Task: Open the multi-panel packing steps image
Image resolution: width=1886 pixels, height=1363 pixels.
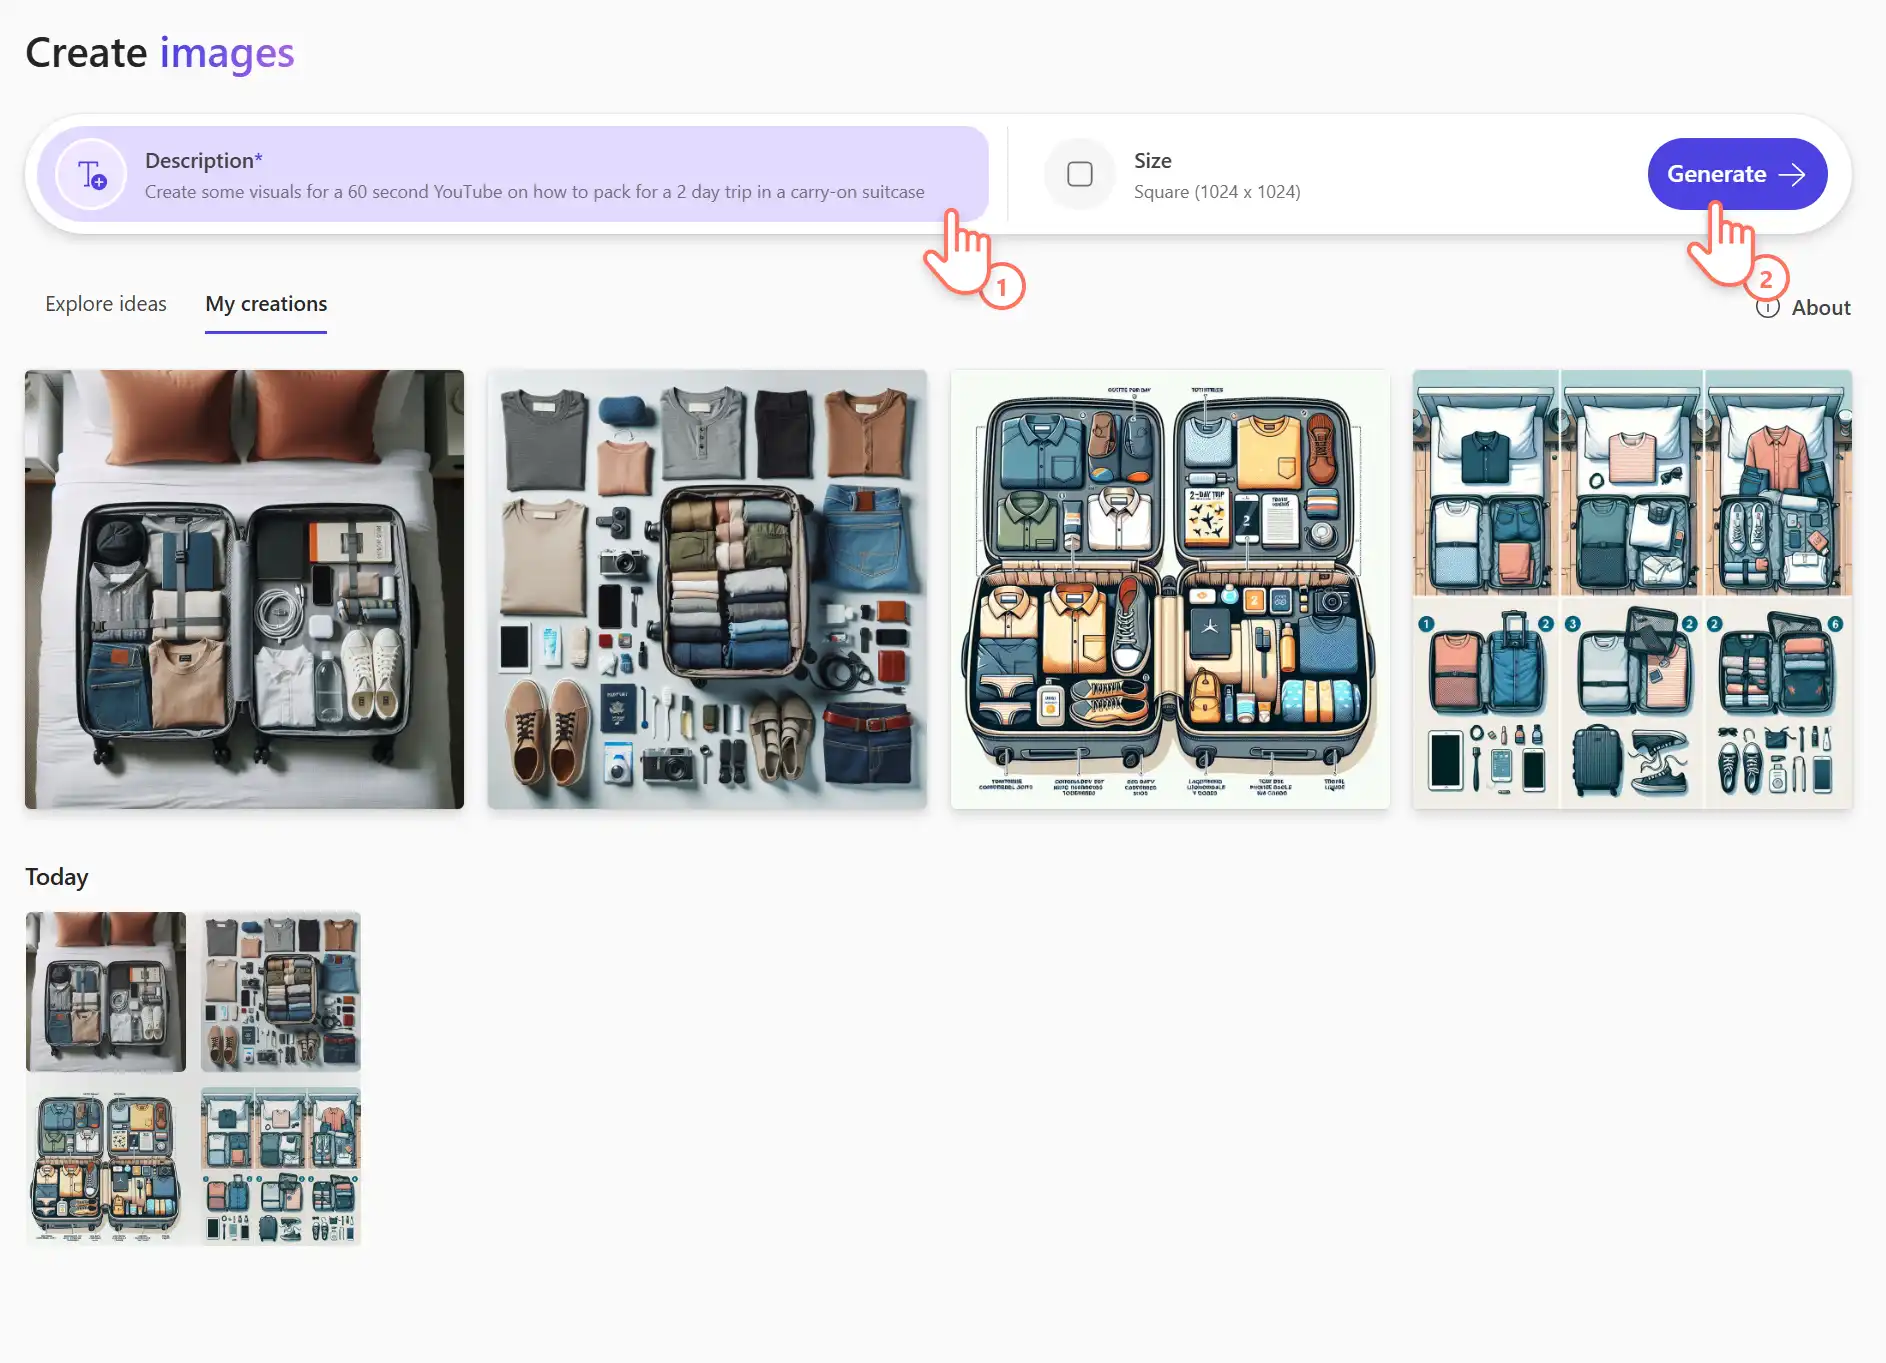Action: [1632, 589]
